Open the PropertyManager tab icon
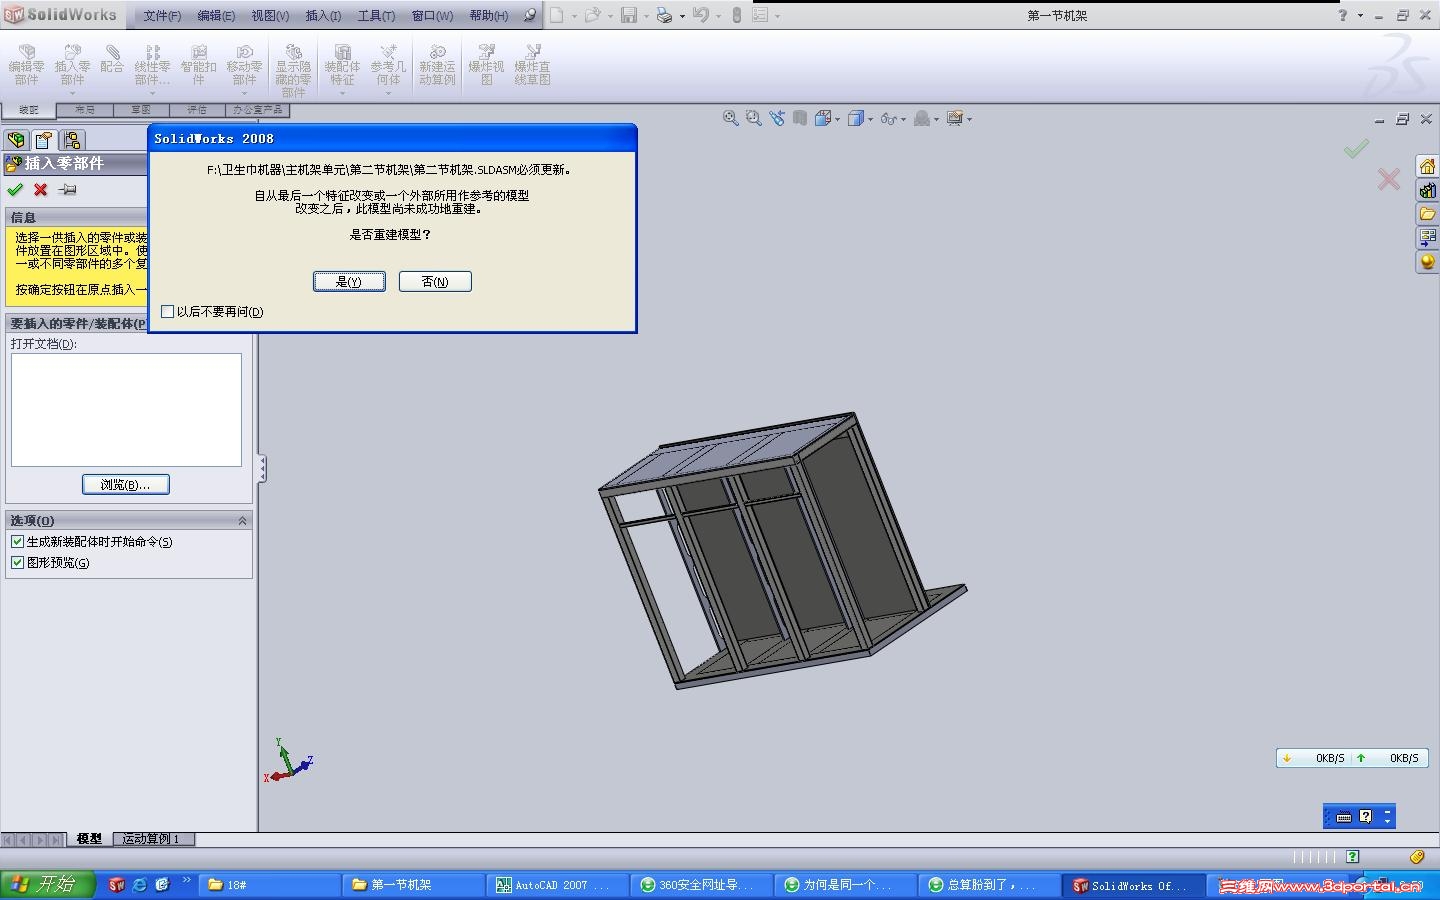The height and width of the screenshot is (900, 1440). tap(44, 140)
